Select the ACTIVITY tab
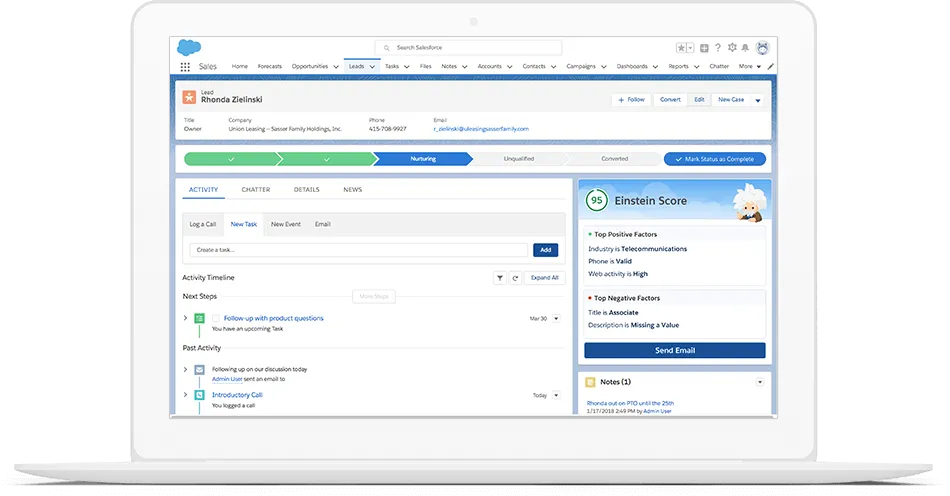 (x=203, y=190)
